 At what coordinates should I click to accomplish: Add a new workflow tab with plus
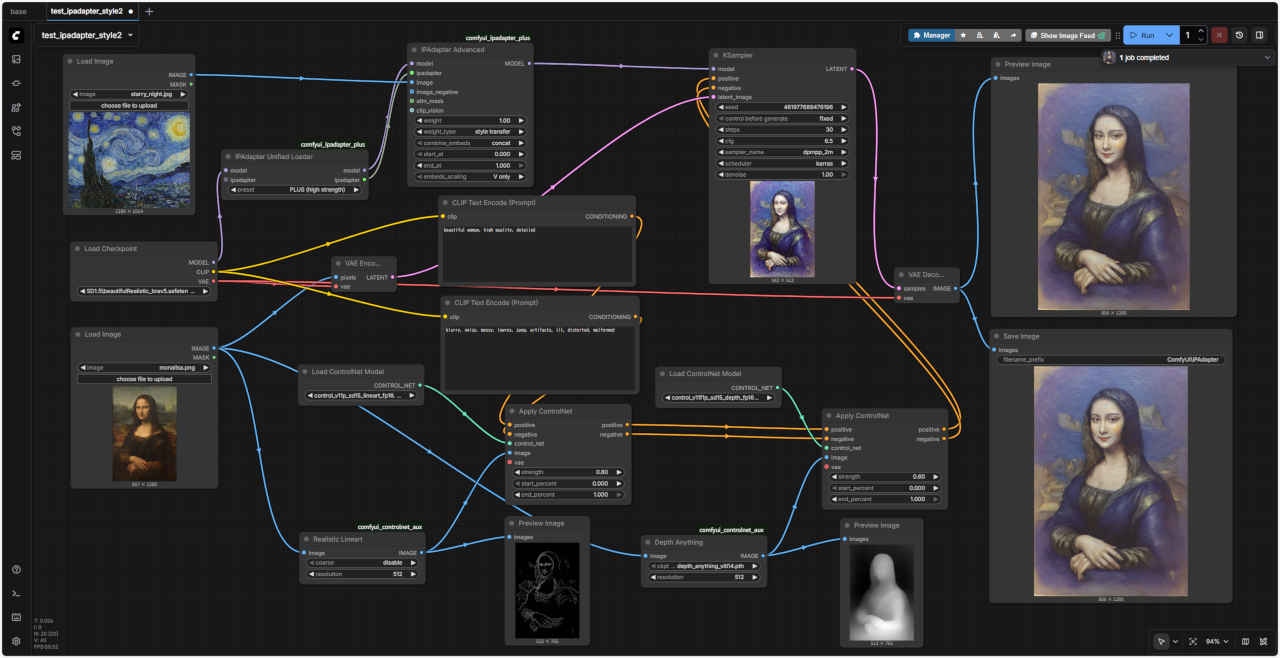149,11
